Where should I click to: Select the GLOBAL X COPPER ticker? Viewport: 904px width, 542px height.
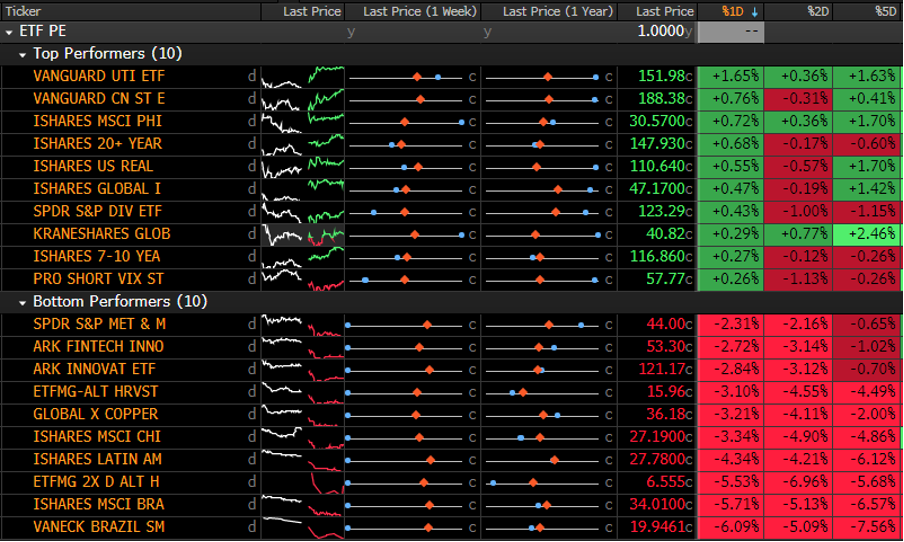(x=95, y=414)
